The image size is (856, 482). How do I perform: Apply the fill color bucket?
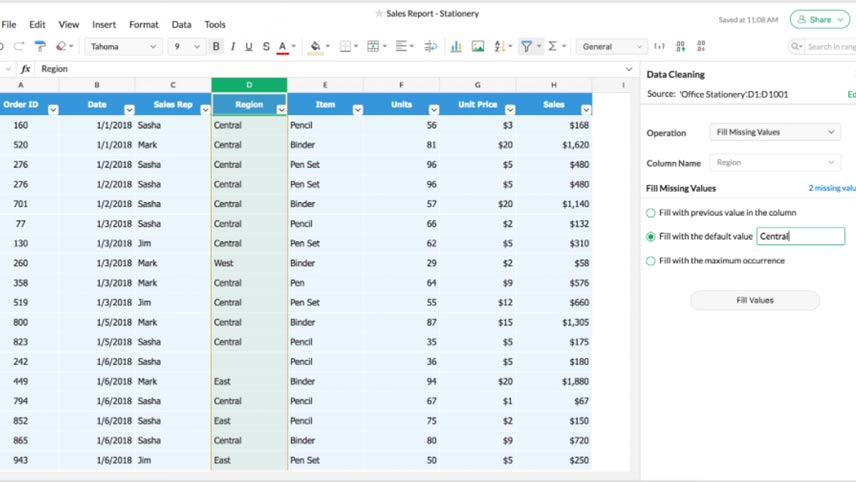pyautogui.click(x=315, y=47)
